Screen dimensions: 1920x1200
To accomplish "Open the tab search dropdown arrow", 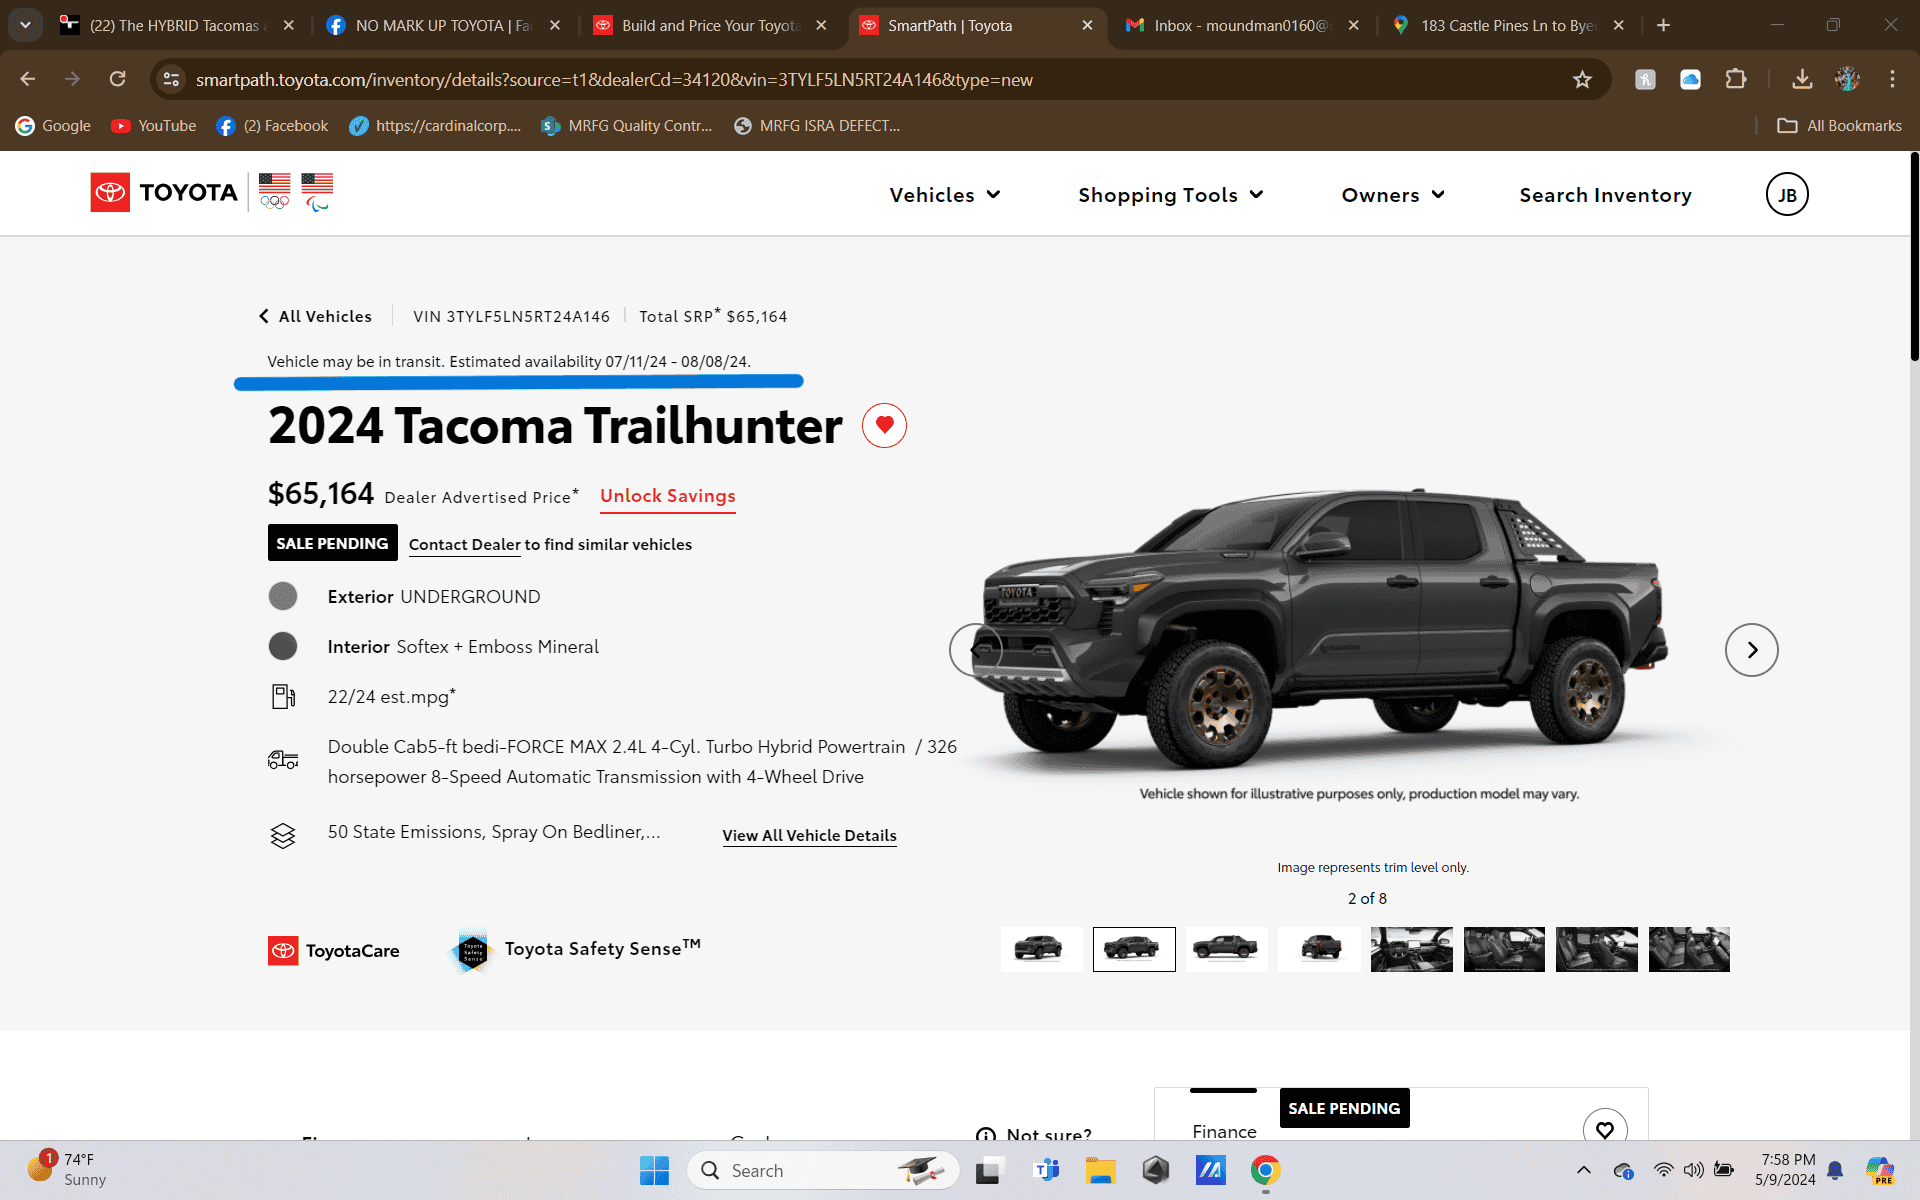I will (x=25, y=26).
